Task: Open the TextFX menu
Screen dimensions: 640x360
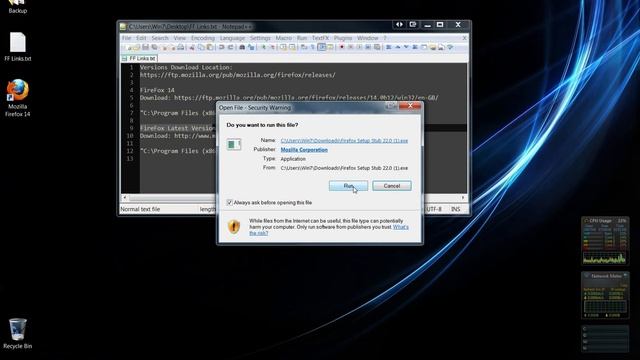Action: click(320, 38)
